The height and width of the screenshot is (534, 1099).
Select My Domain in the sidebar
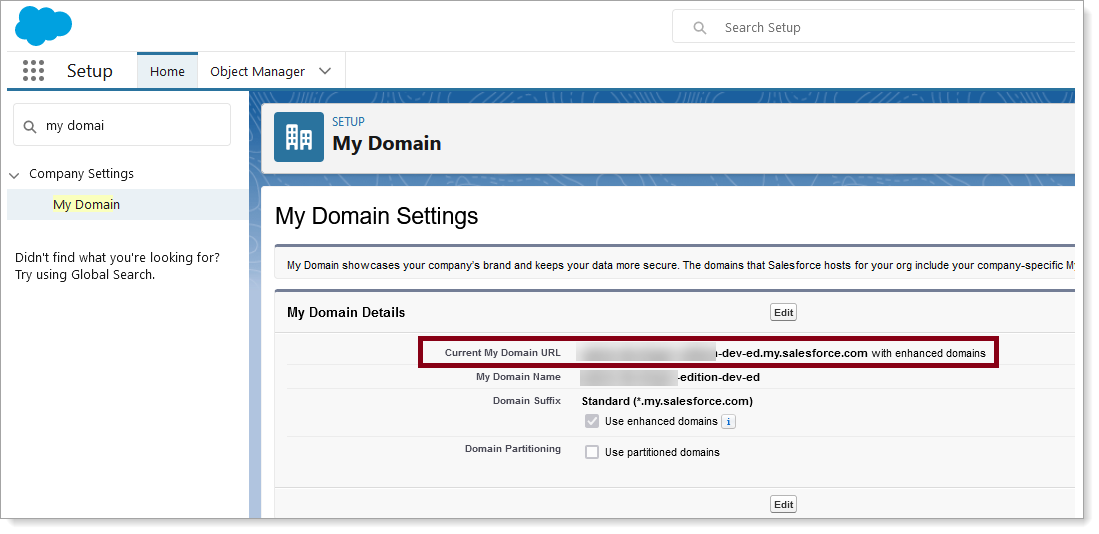click(x=128, y=205)
